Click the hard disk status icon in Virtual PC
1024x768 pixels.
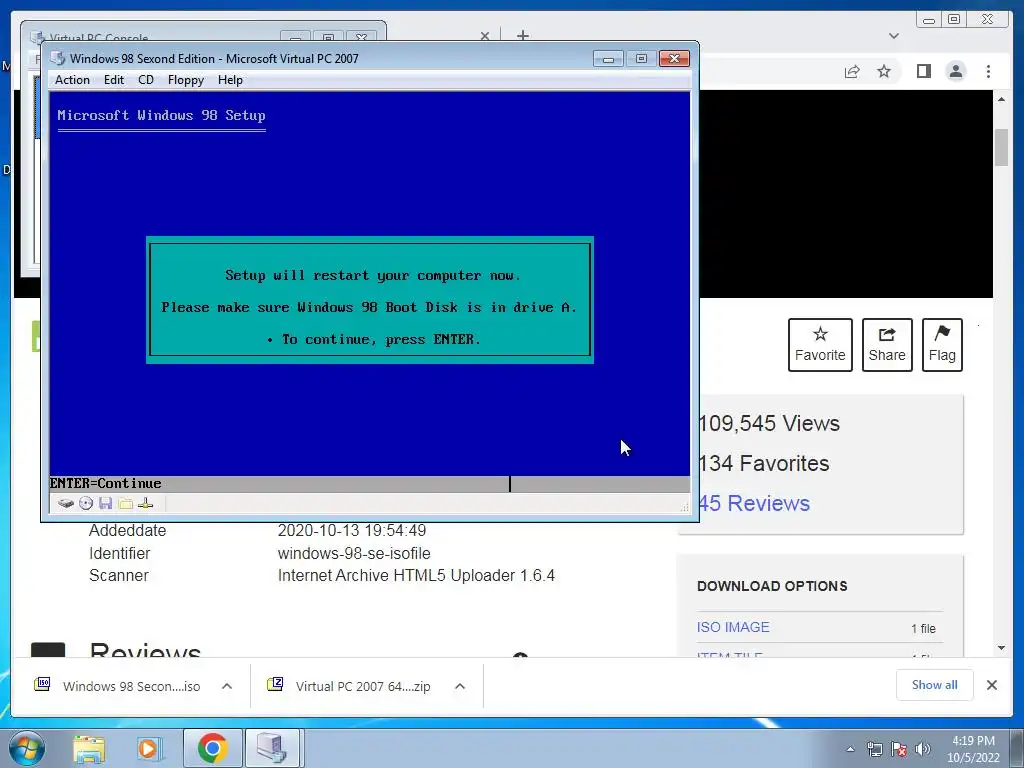coord(65,504)
